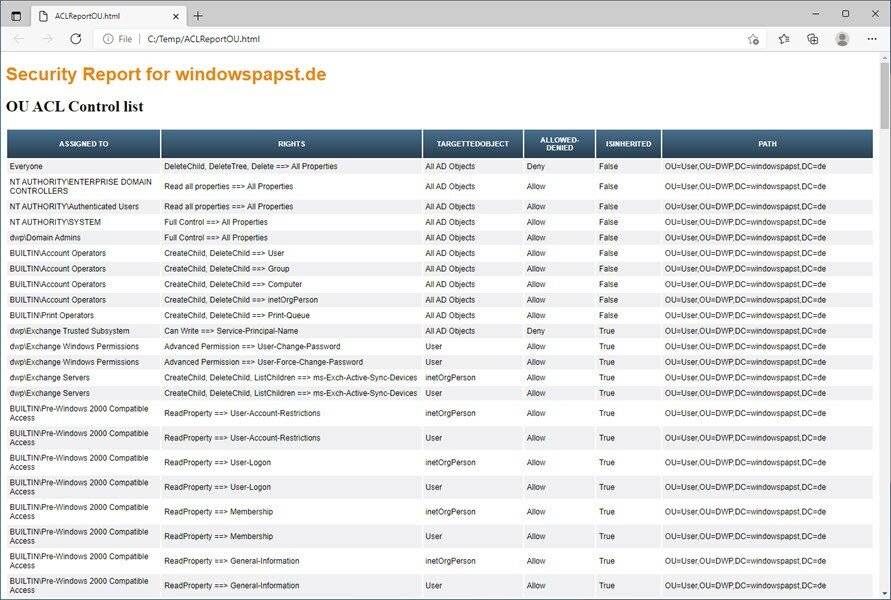This screenshot has height=600, width=891.
Task: Click the address bar with C:/Temp path
Action: pyautogui.click(x=400, y=39)
